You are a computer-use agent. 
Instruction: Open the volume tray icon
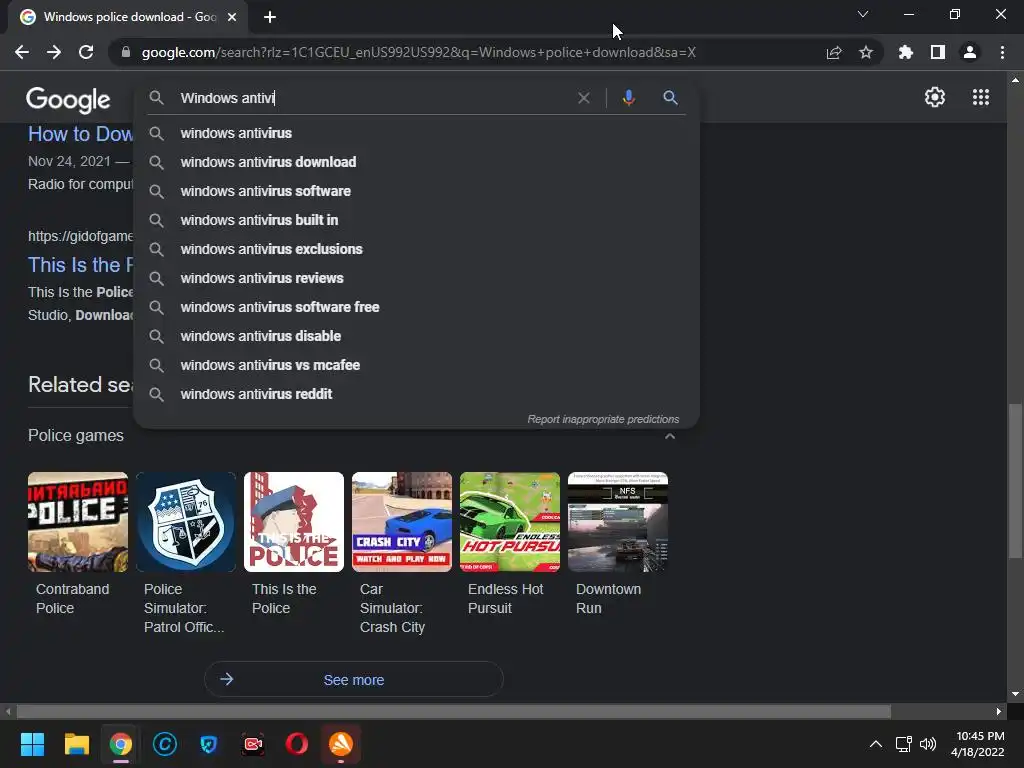(927, 744)
